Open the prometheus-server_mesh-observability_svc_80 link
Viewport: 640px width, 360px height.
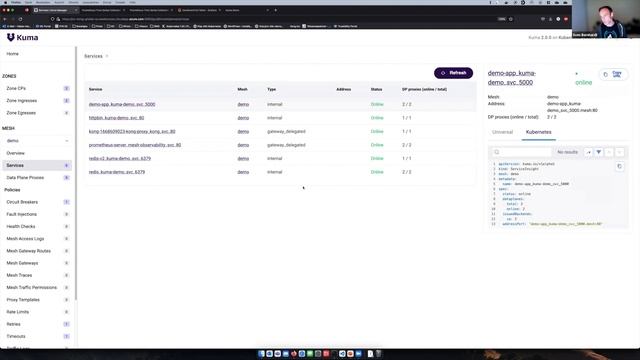[x=135, y=145]
